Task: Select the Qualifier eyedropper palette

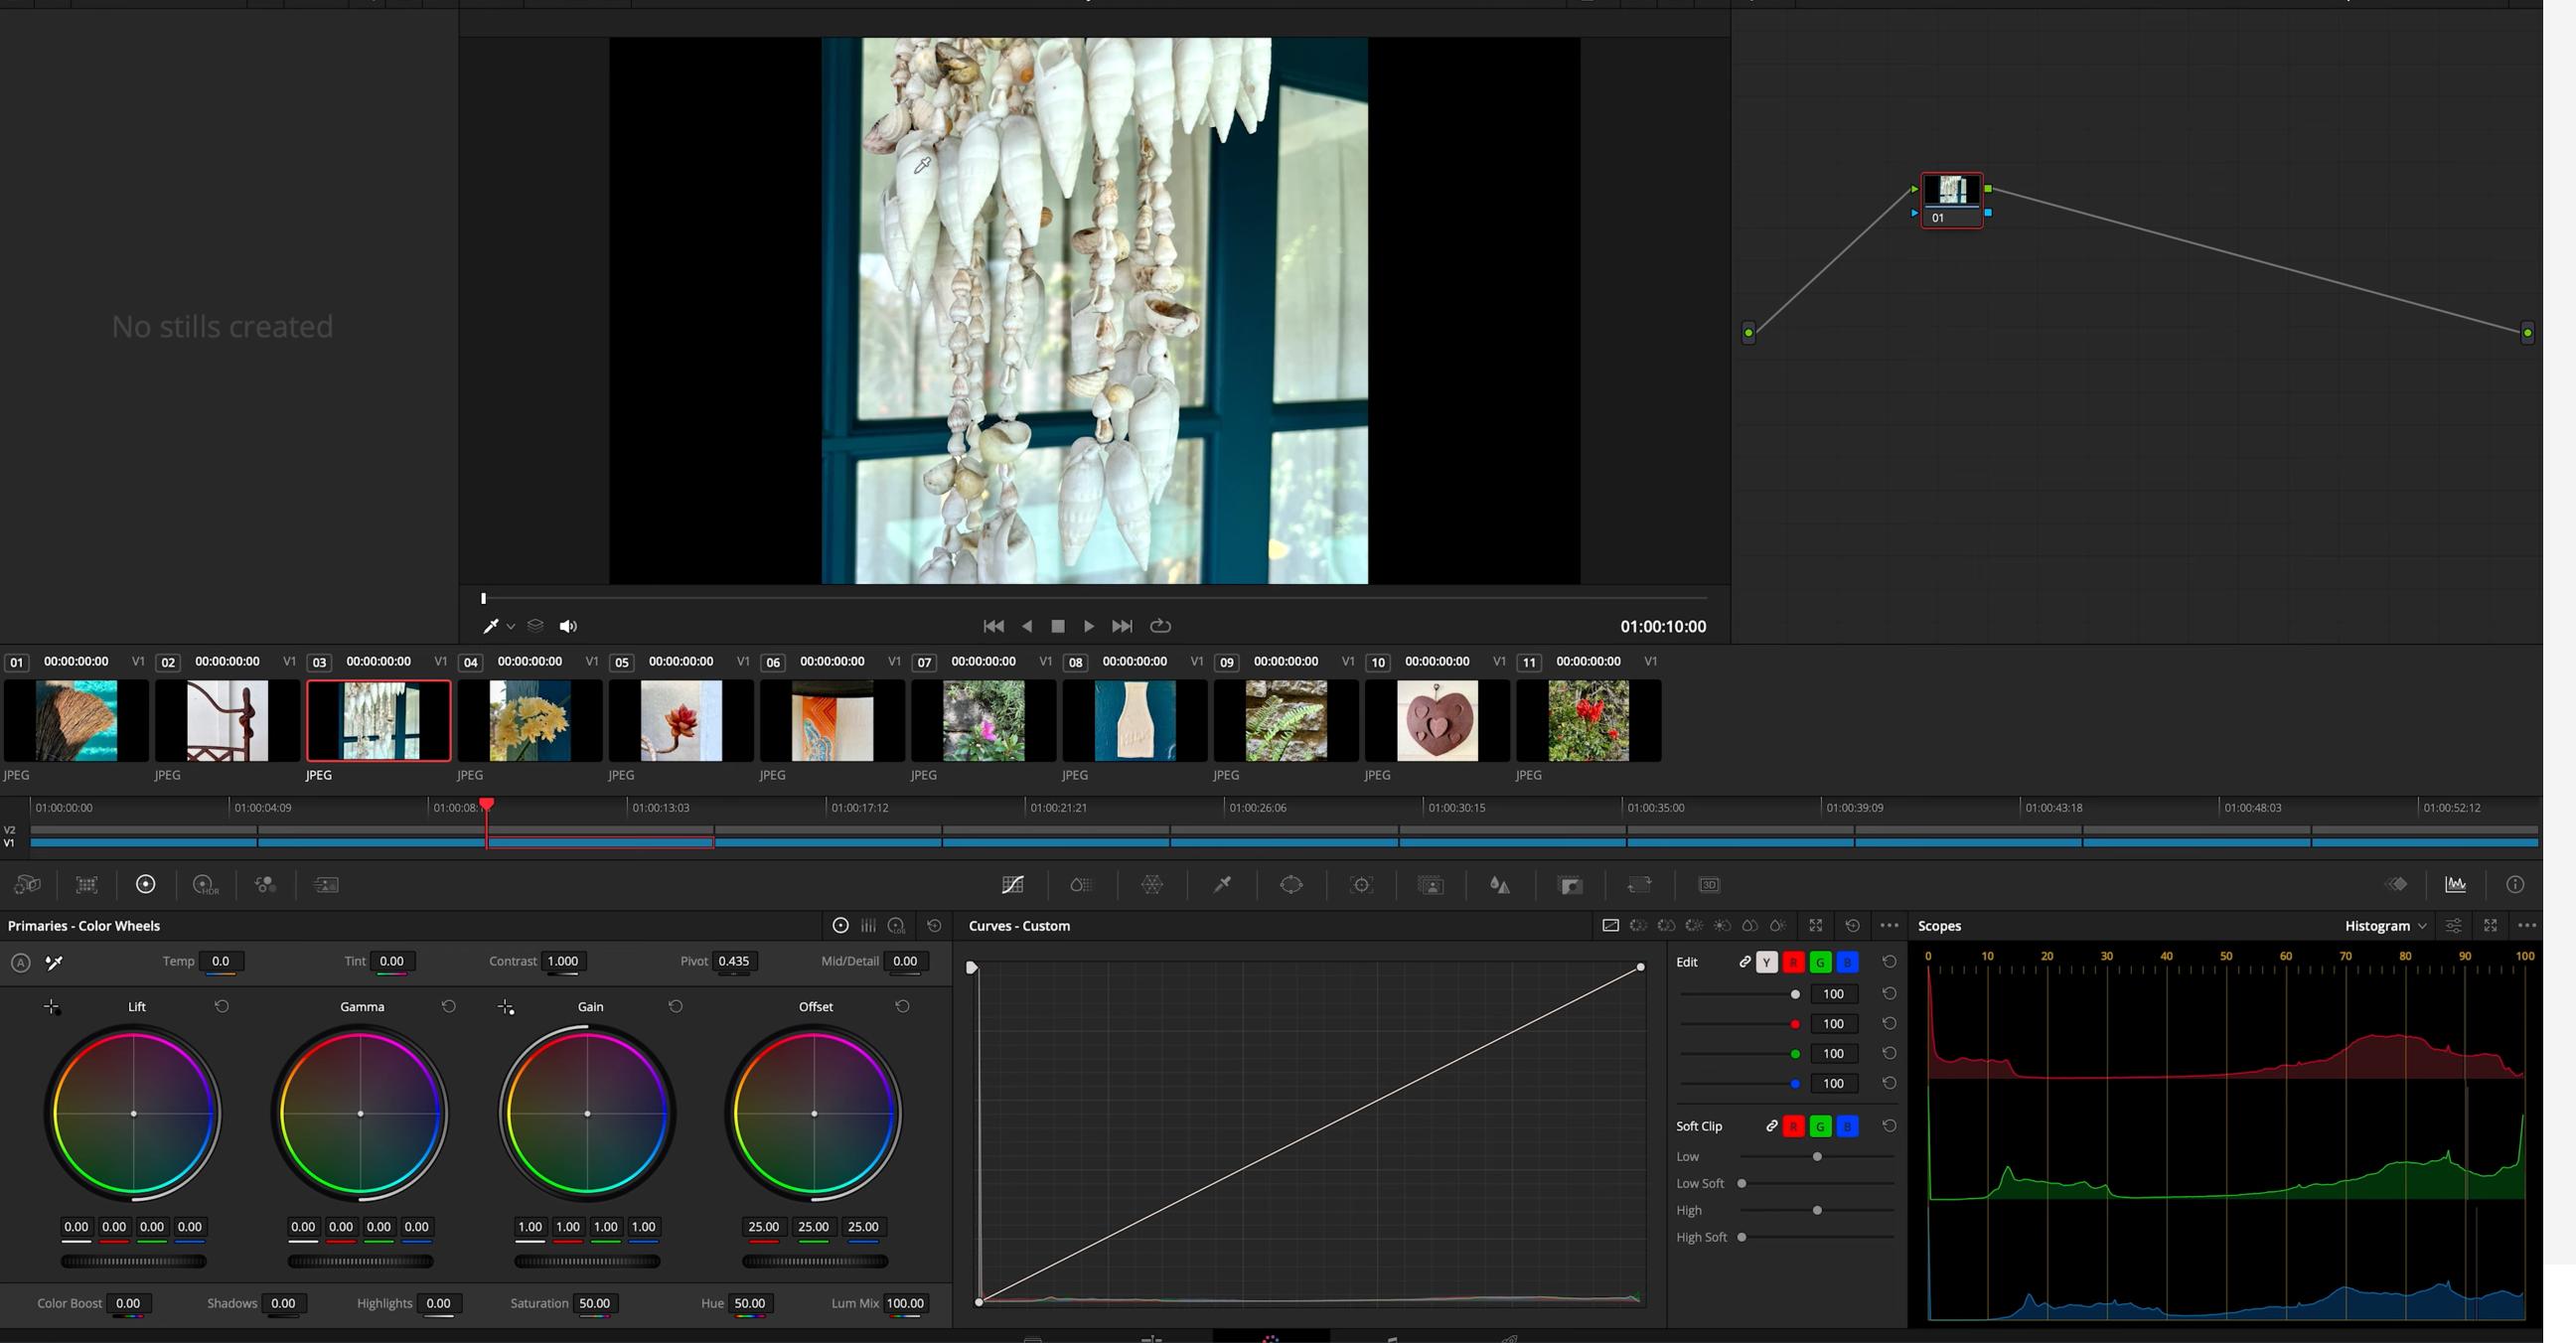Action: coord(1222,885)
